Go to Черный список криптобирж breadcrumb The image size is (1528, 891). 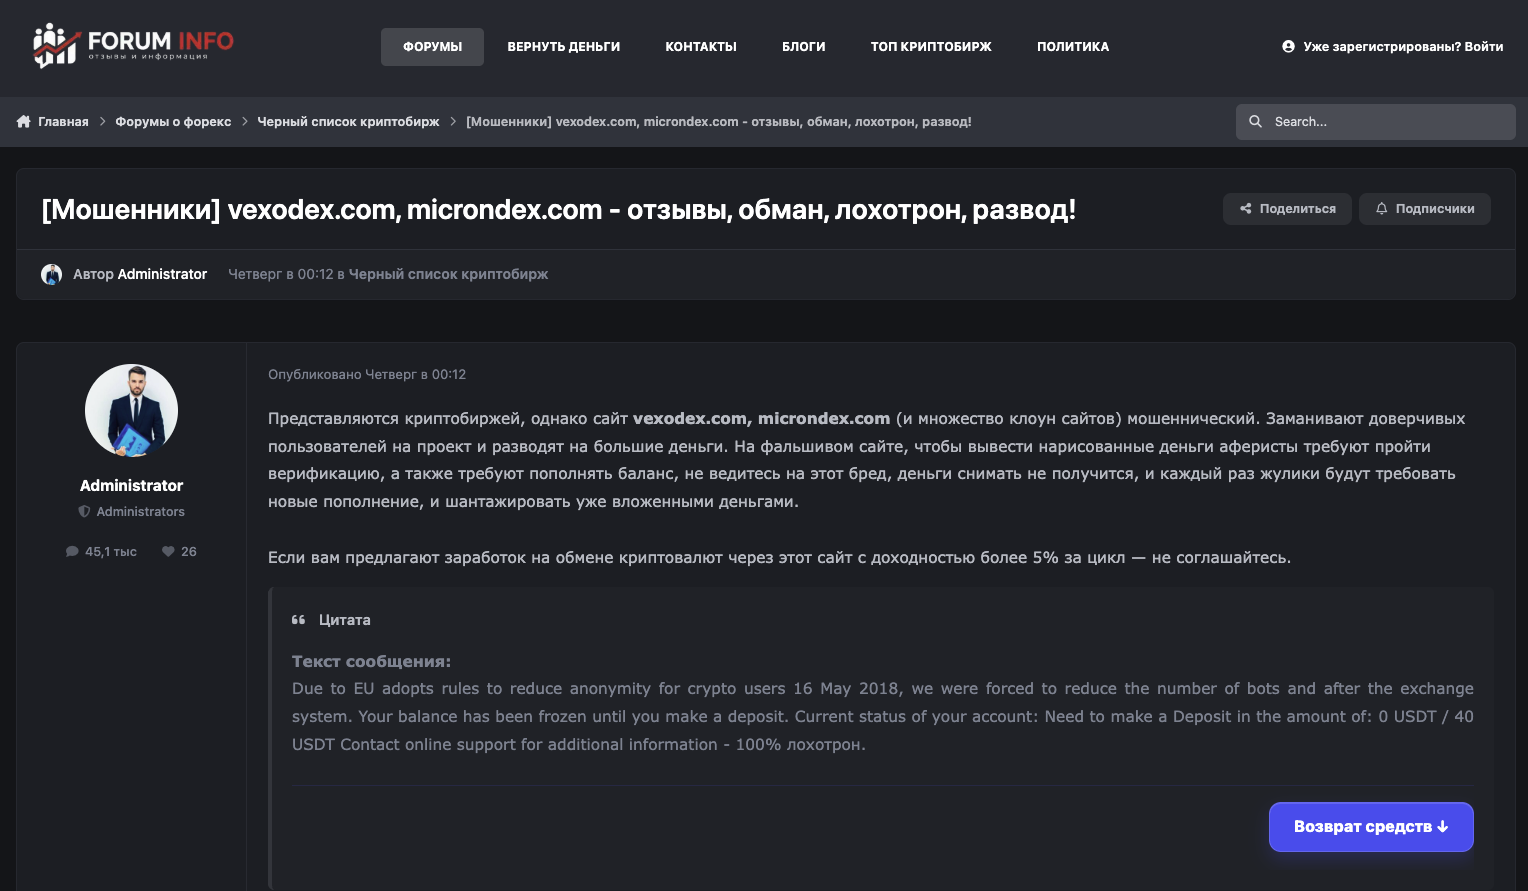(348, 121)
